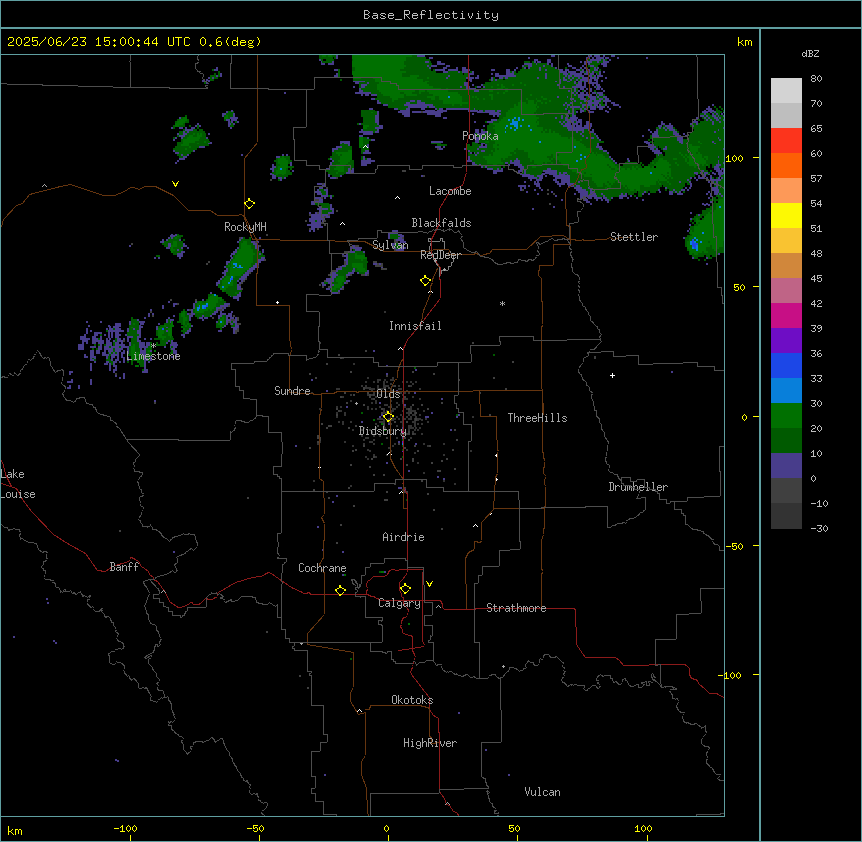Select the Limestone label
This screenshot has height=842, width=862.
(x=153, y=356)
